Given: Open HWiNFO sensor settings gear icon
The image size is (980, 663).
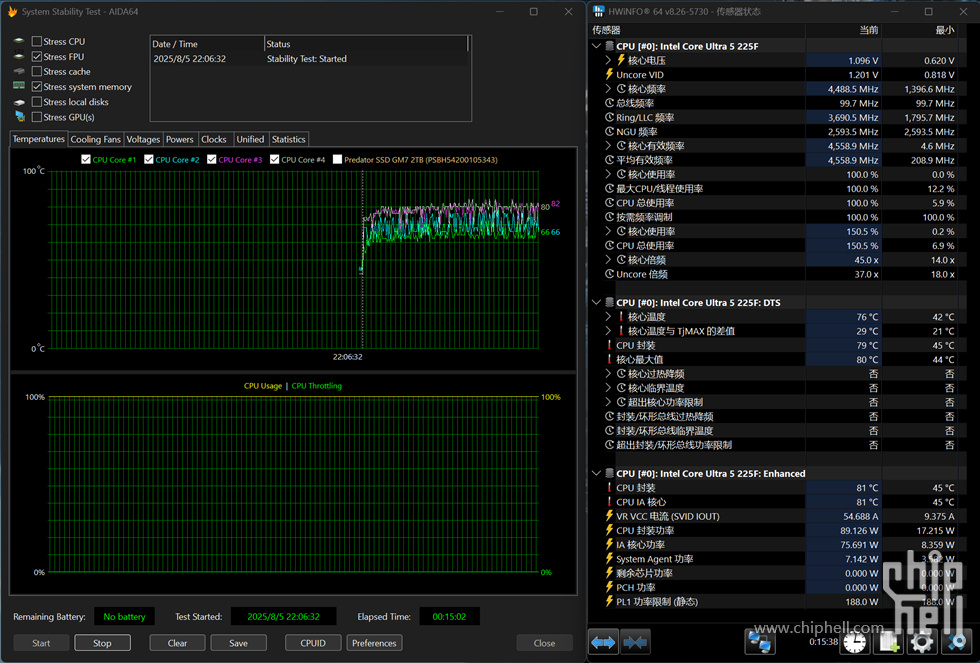Looking at the screenshot, I should point(922,642).
